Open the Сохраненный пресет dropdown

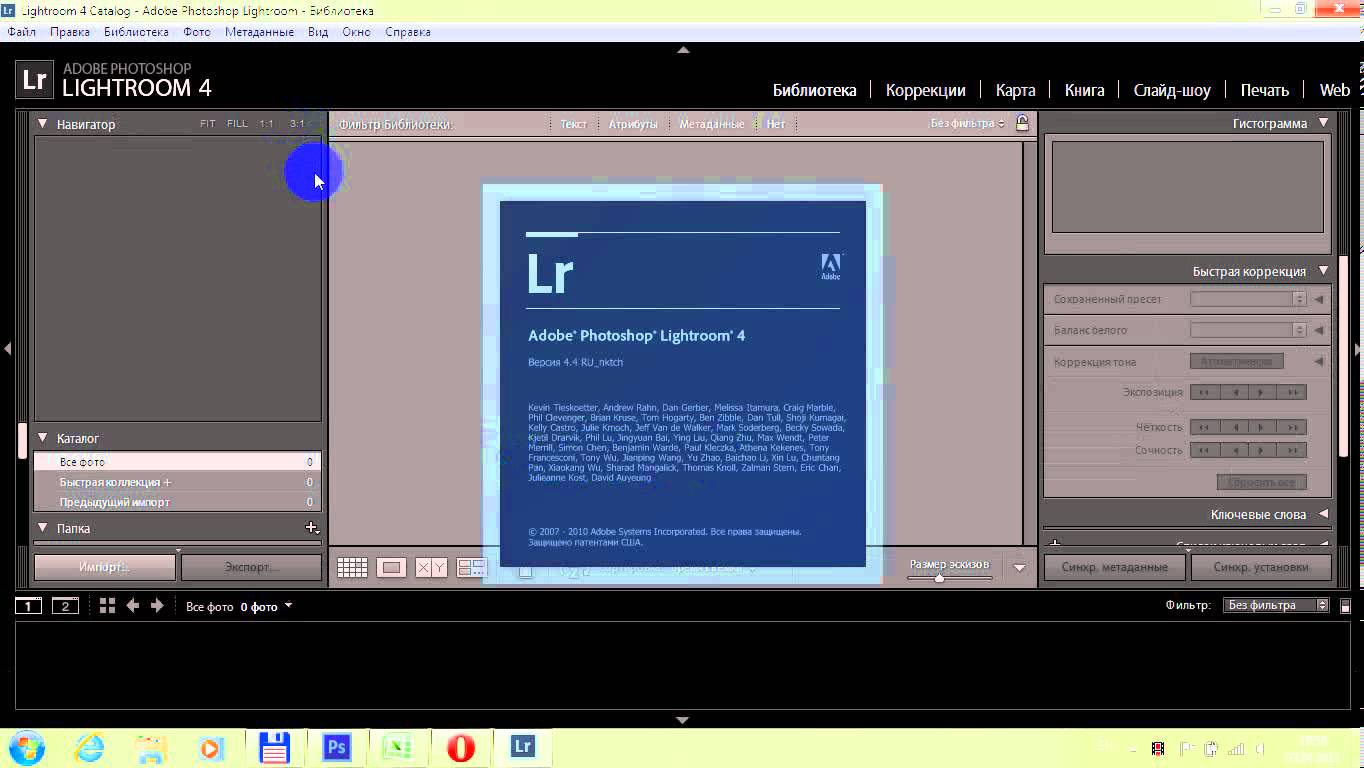[x=1248, y=299]
